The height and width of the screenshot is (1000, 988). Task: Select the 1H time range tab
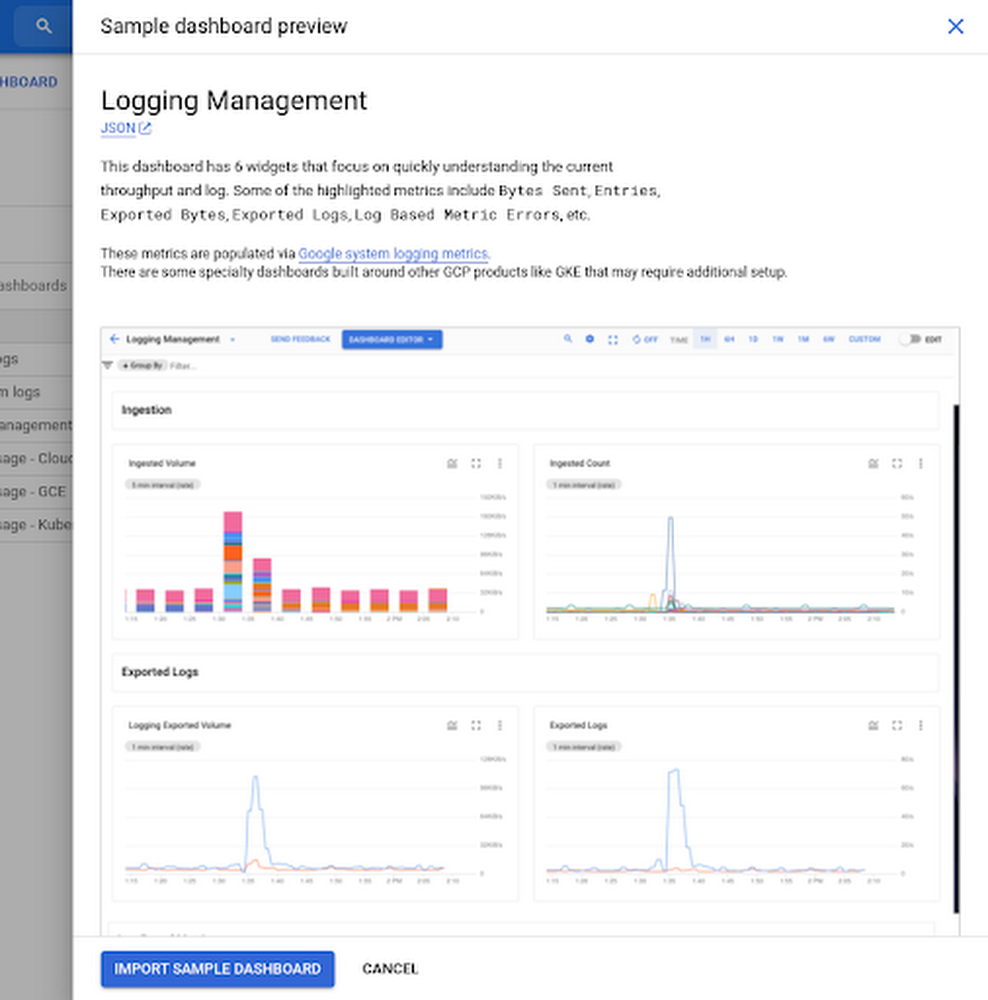[x=705, y=339]
